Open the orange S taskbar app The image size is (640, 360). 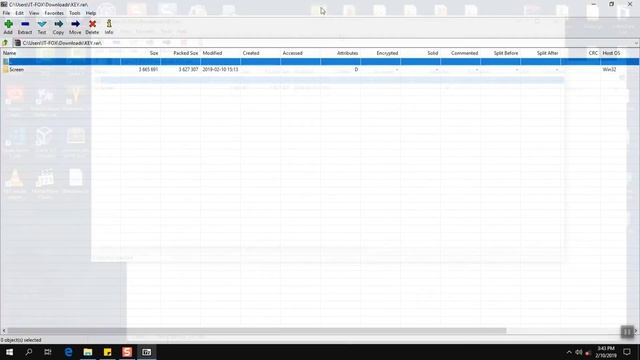pos(127,352)
